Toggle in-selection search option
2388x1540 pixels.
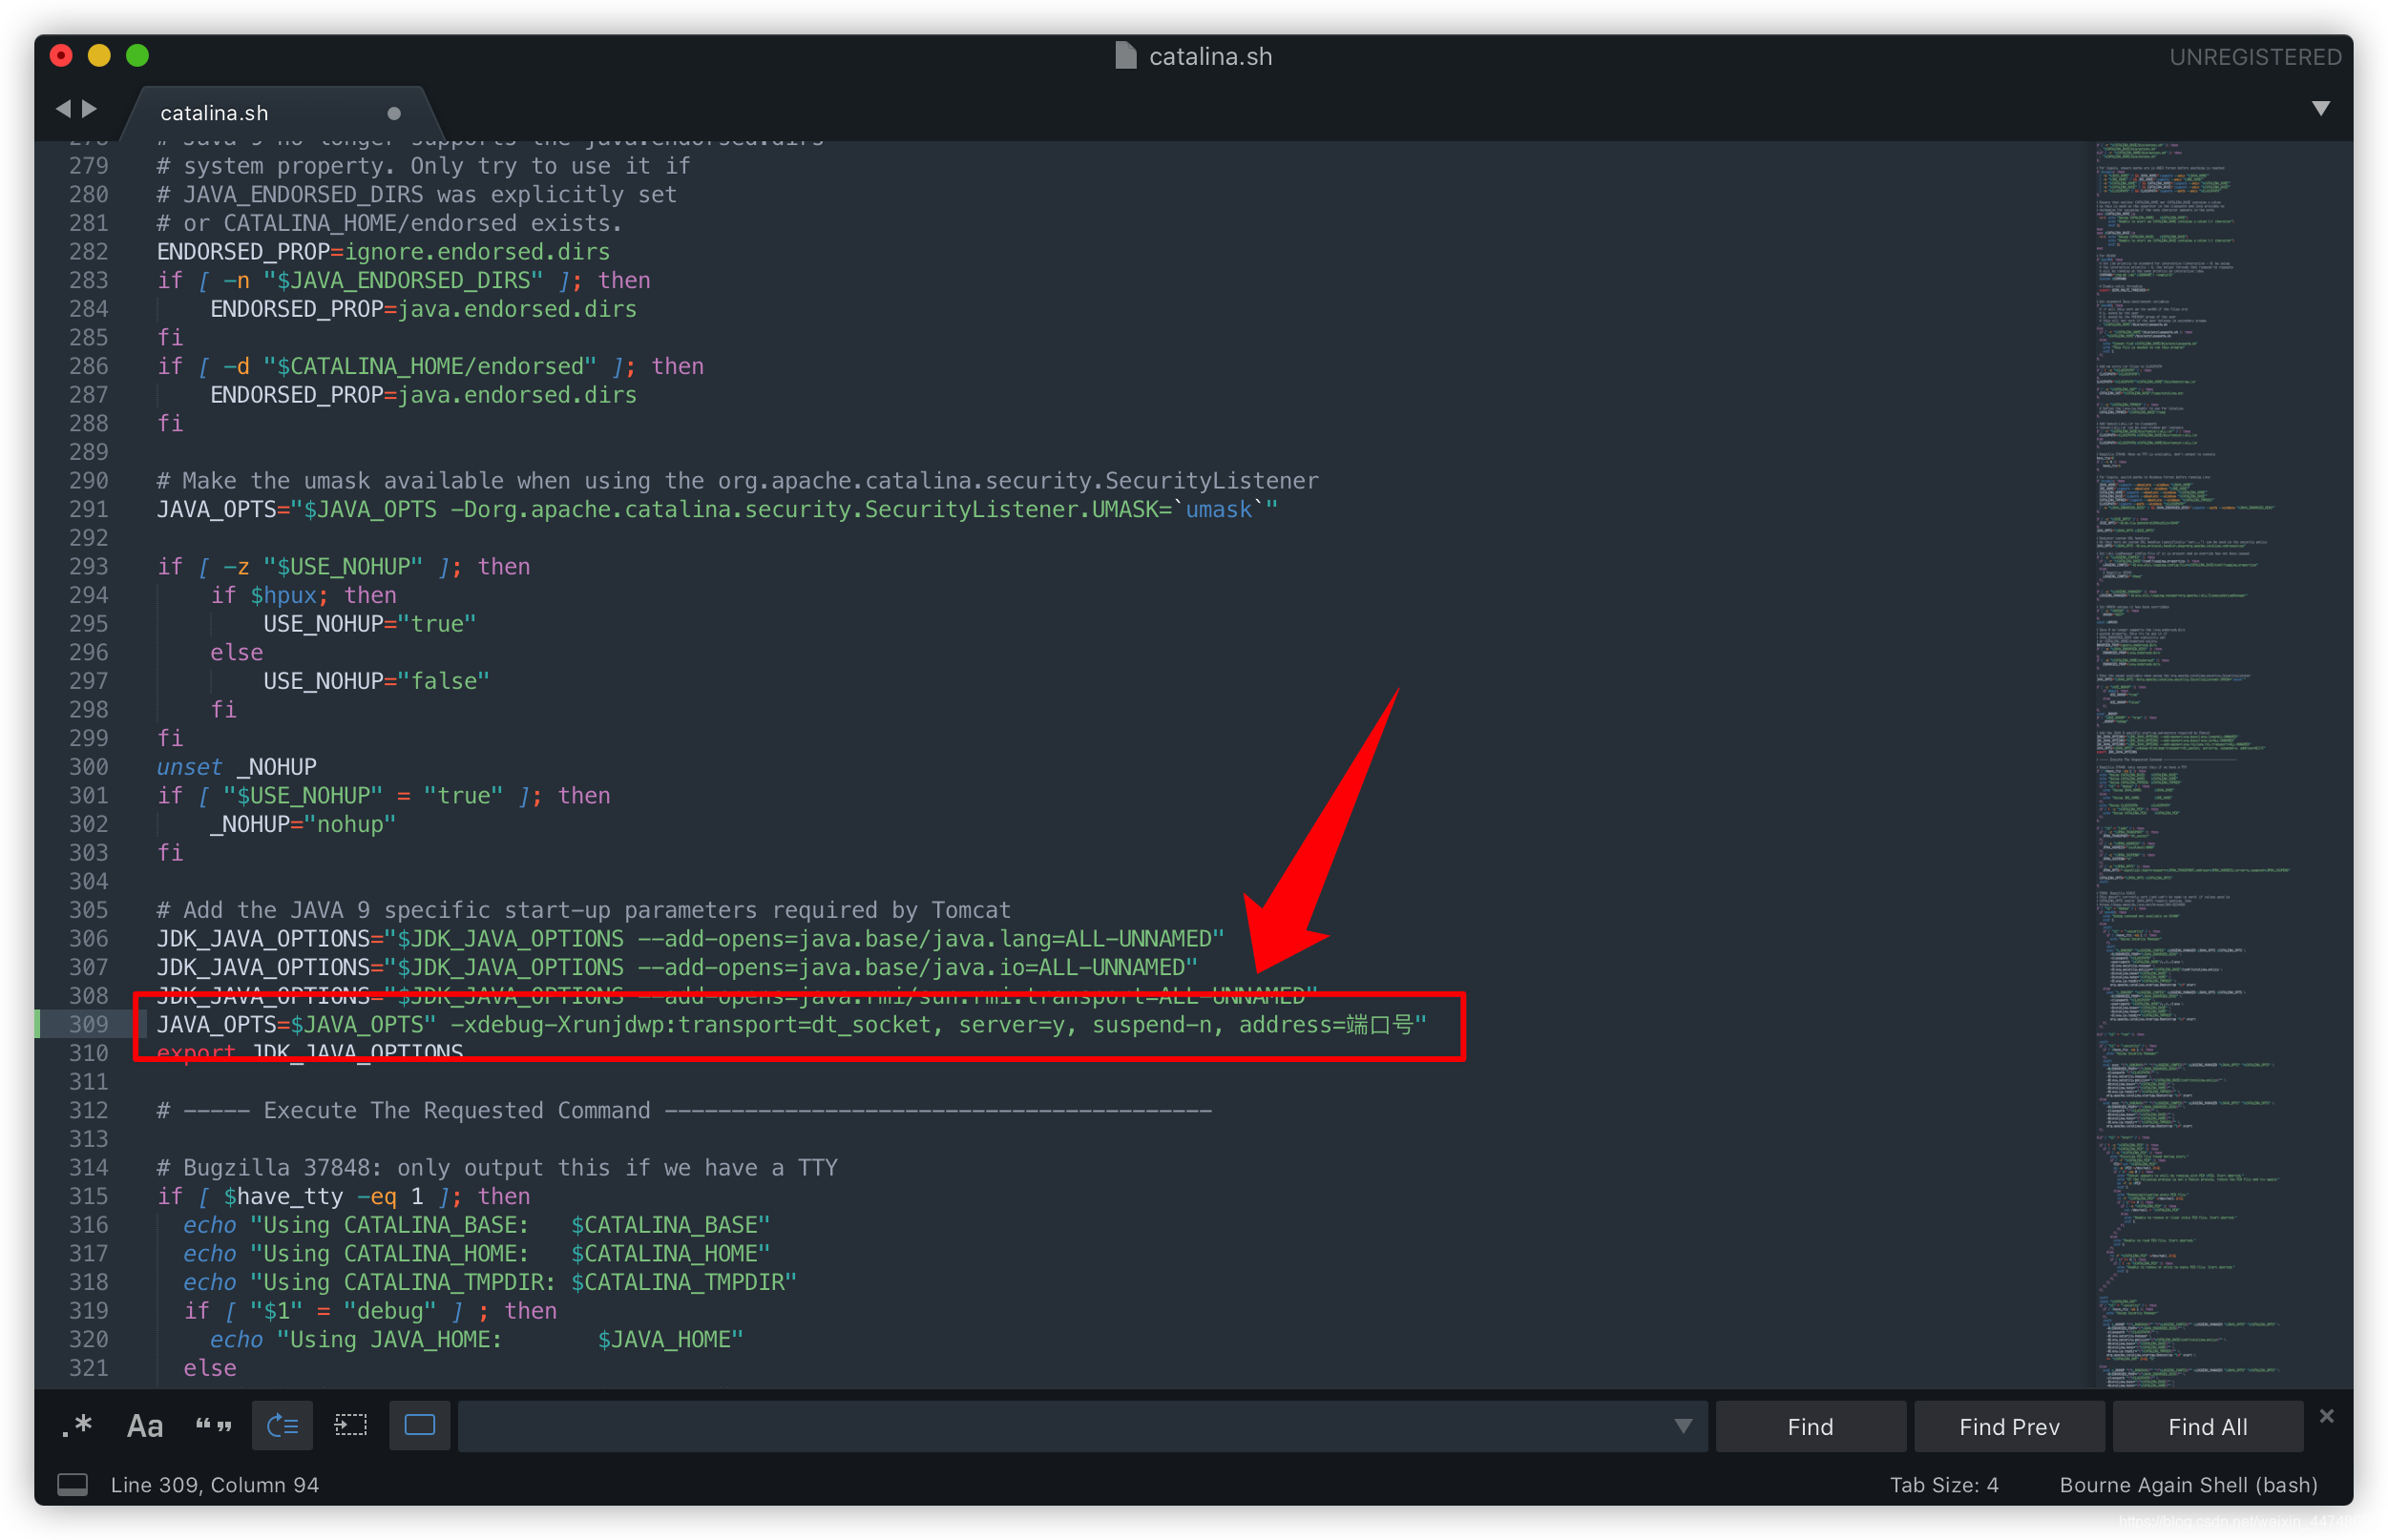pos(350,1426)
